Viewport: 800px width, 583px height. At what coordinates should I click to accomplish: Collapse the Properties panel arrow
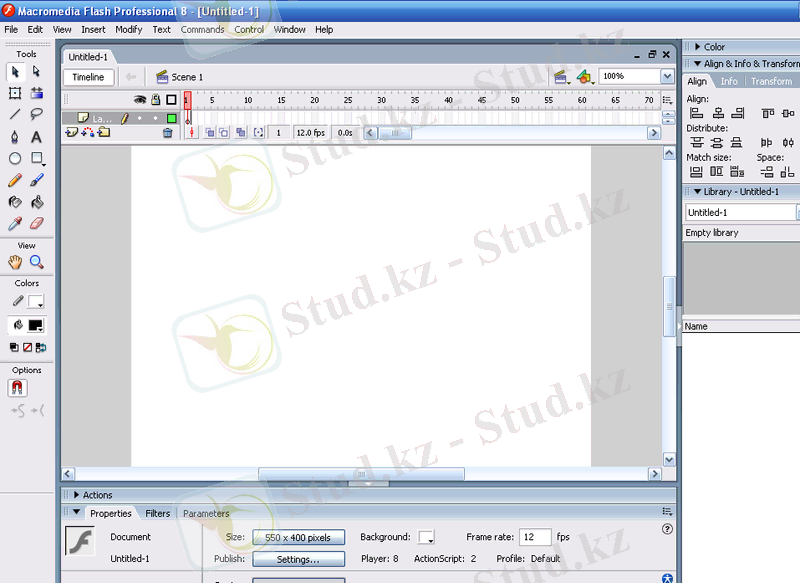pyautogui.click(x=77, y=512)
